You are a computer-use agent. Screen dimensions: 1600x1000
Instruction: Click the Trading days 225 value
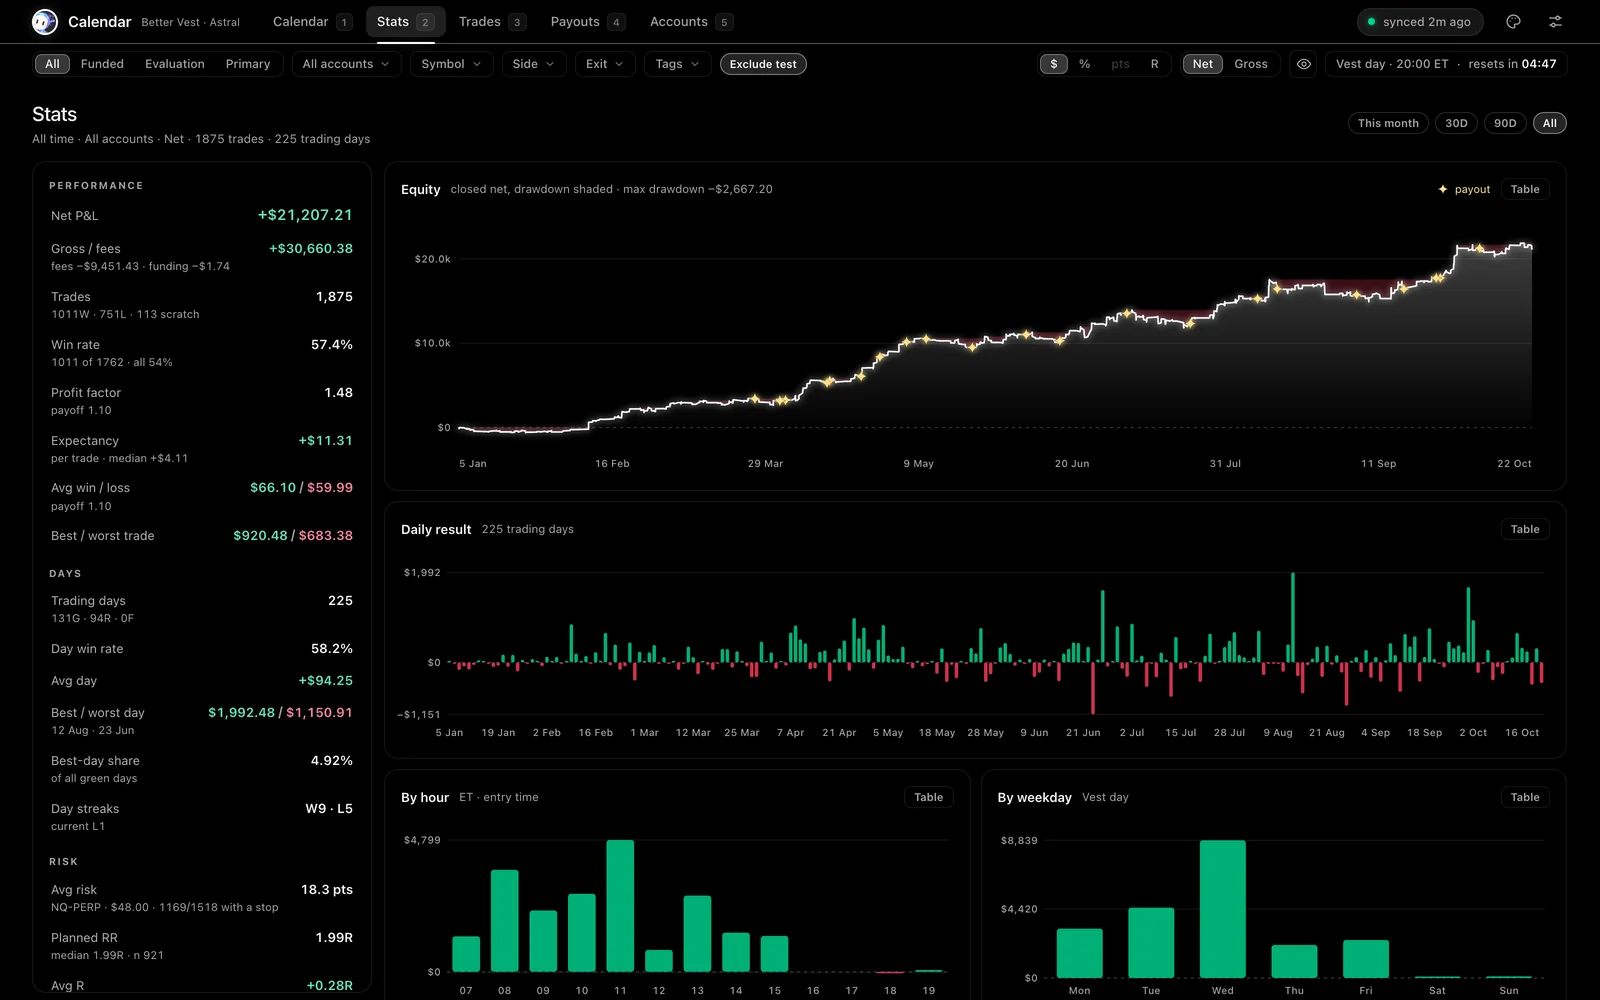tap(340, 601)
